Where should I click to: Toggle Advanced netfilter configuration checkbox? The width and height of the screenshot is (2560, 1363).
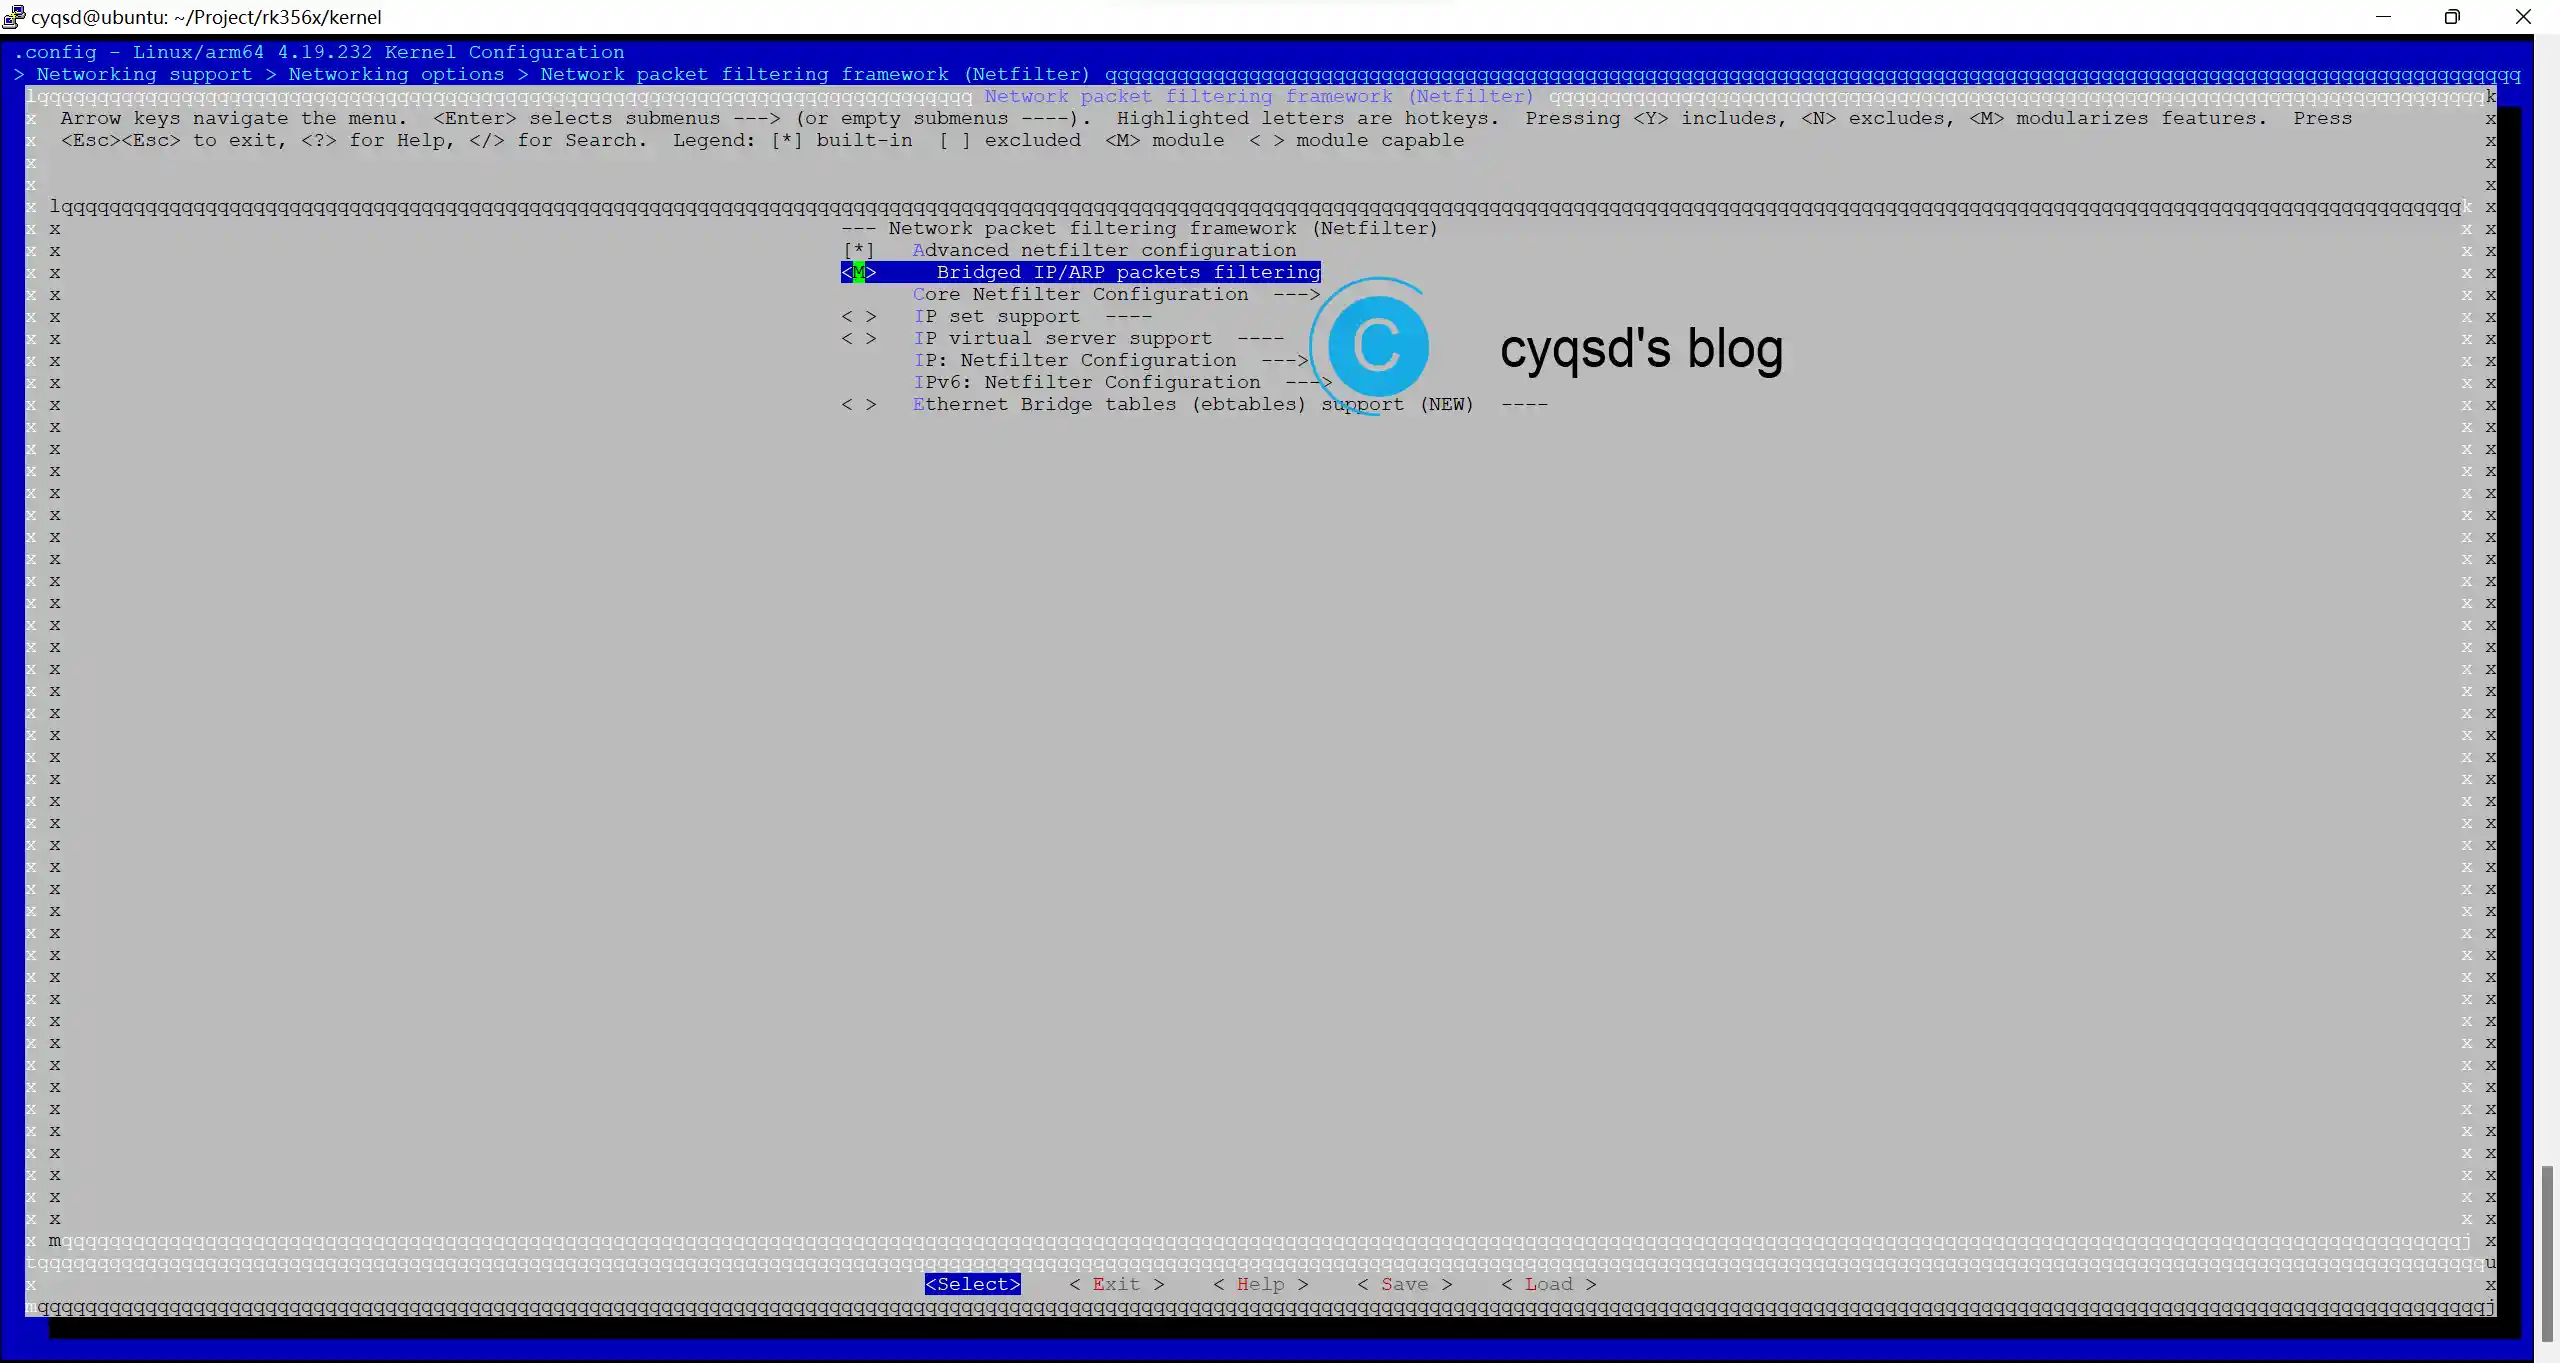click(859, 251)
